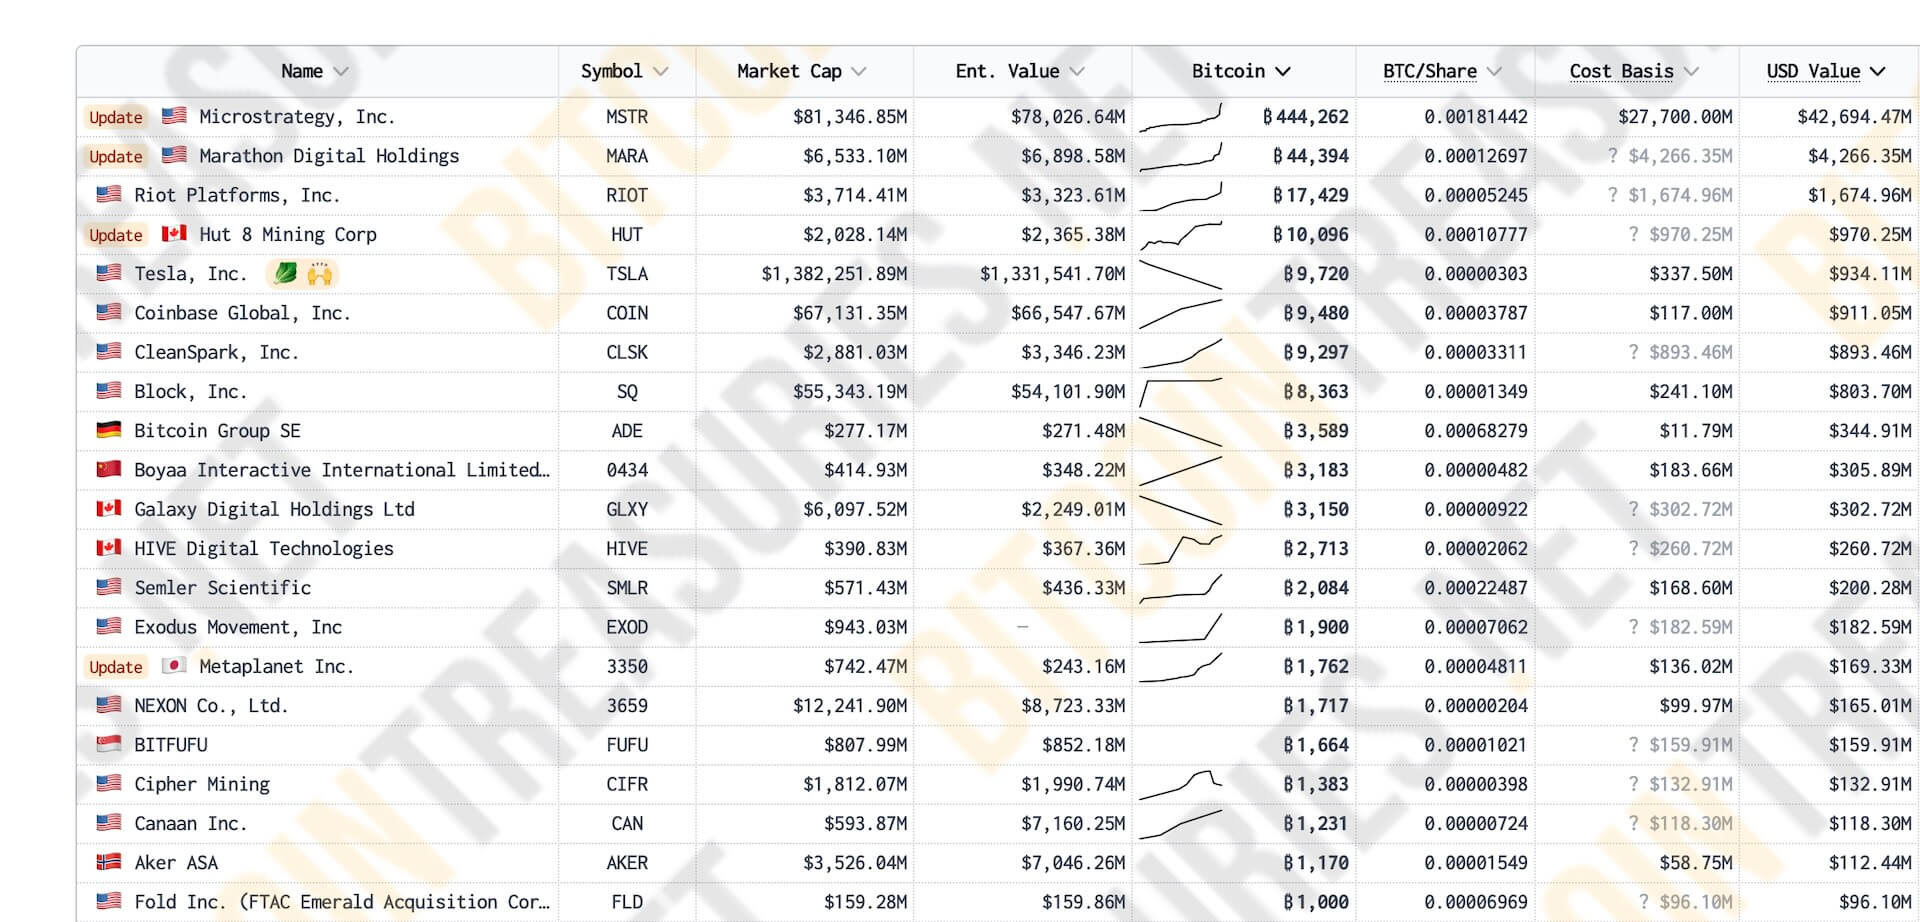Select USD value $42,694.47M
Viewport: 1920px width, 922px height.
click(1854, 117)
